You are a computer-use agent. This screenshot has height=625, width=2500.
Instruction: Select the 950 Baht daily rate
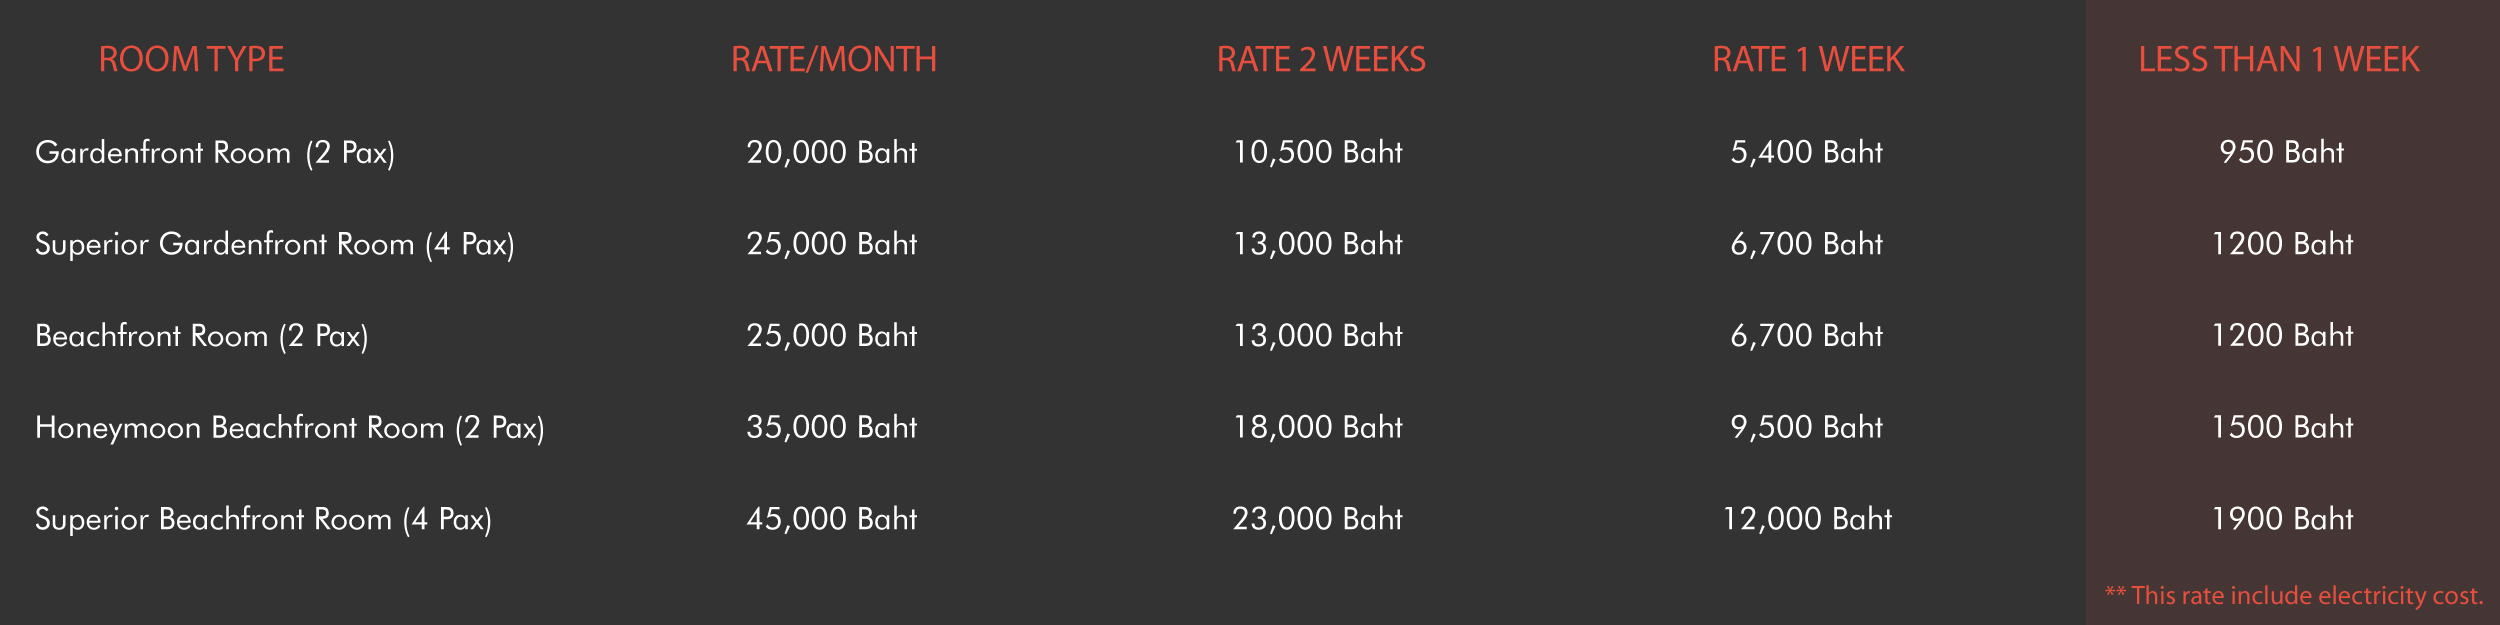click(2282, 153)
